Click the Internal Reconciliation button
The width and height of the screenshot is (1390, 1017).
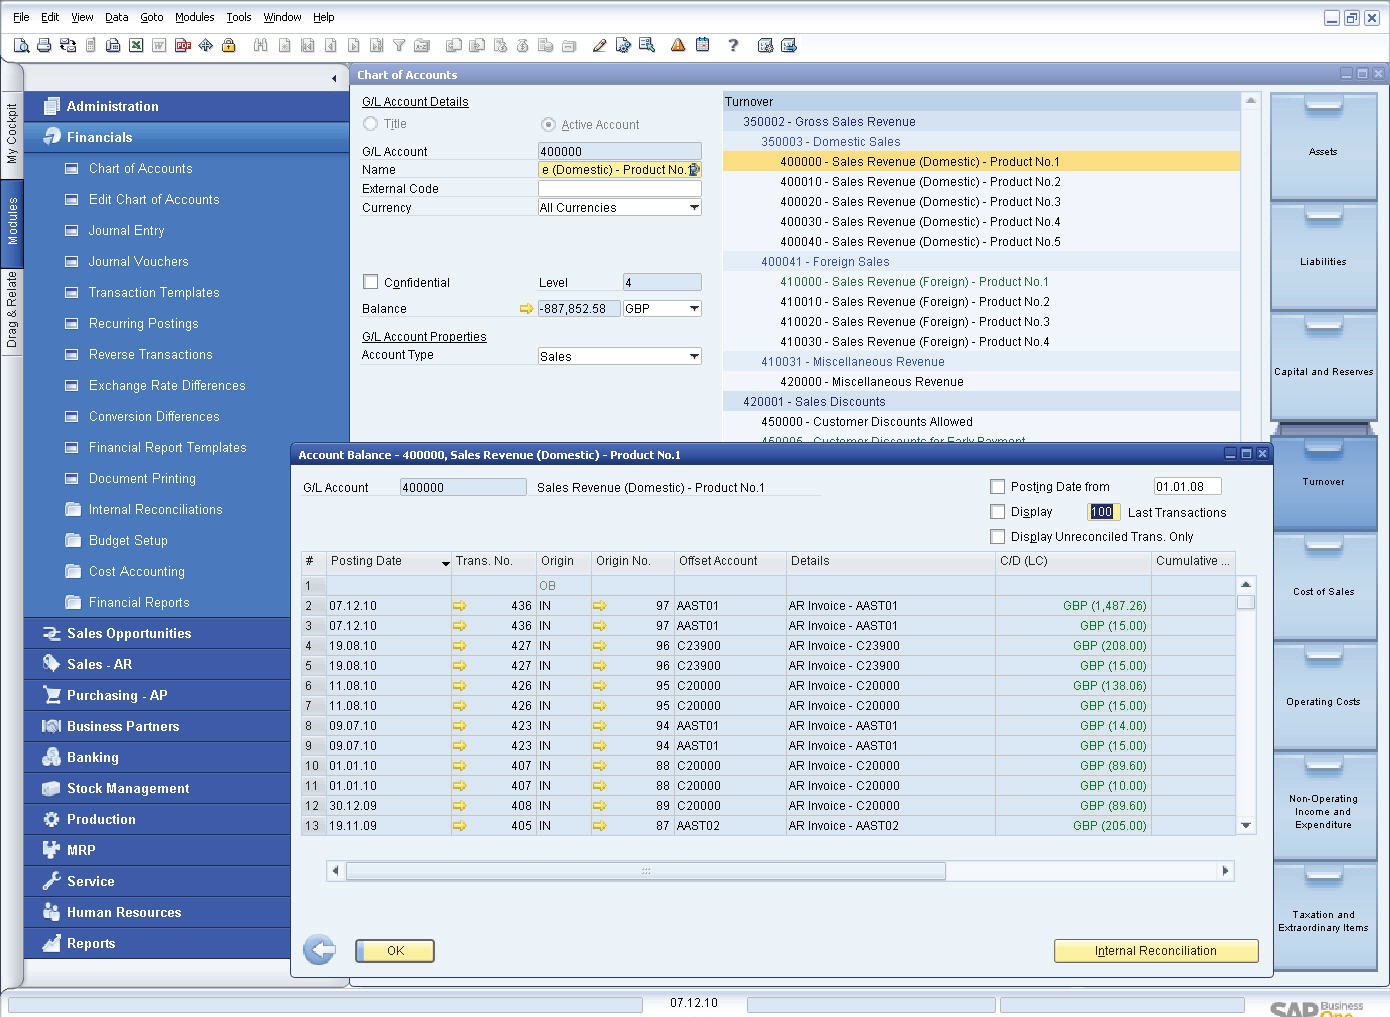point(1155,950)
